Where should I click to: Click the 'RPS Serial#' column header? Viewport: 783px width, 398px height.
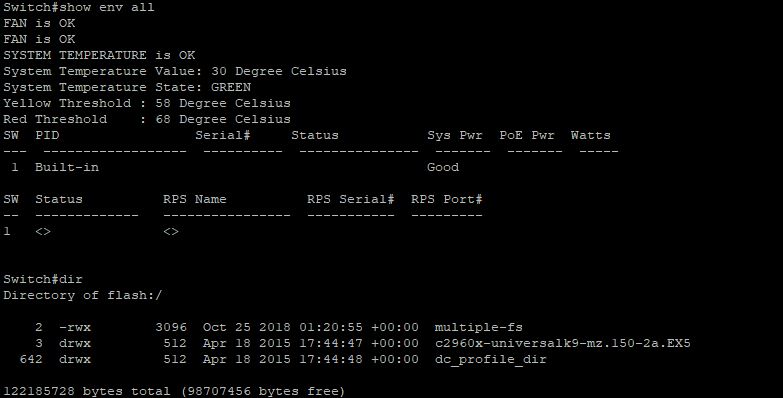(351, 199)
